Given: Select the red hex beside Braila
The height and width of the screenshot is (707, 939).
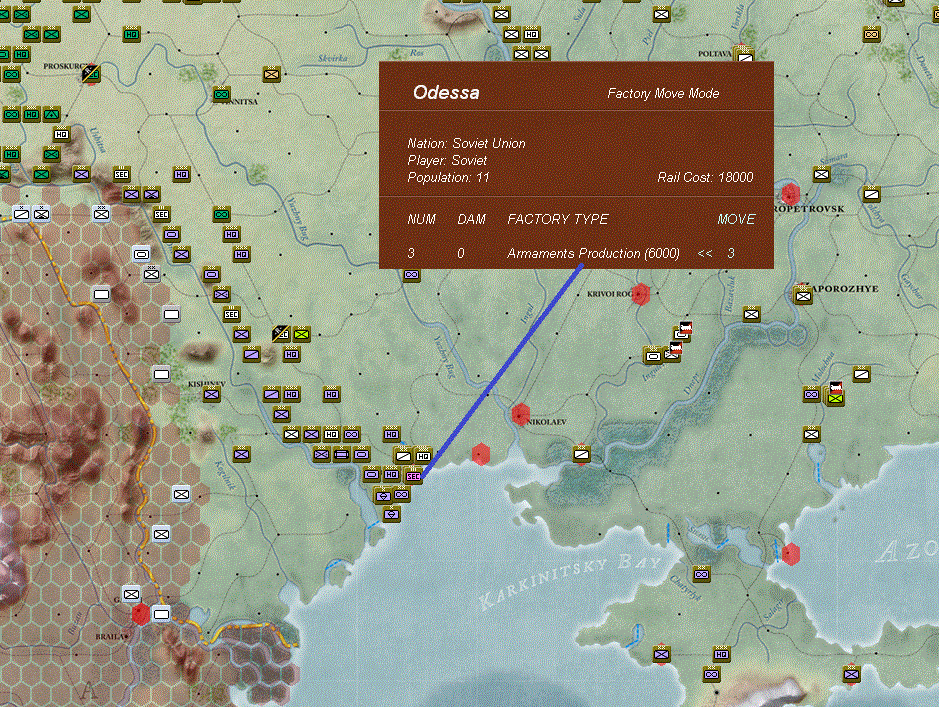Looking at the screenshot, I should point(141,614).
